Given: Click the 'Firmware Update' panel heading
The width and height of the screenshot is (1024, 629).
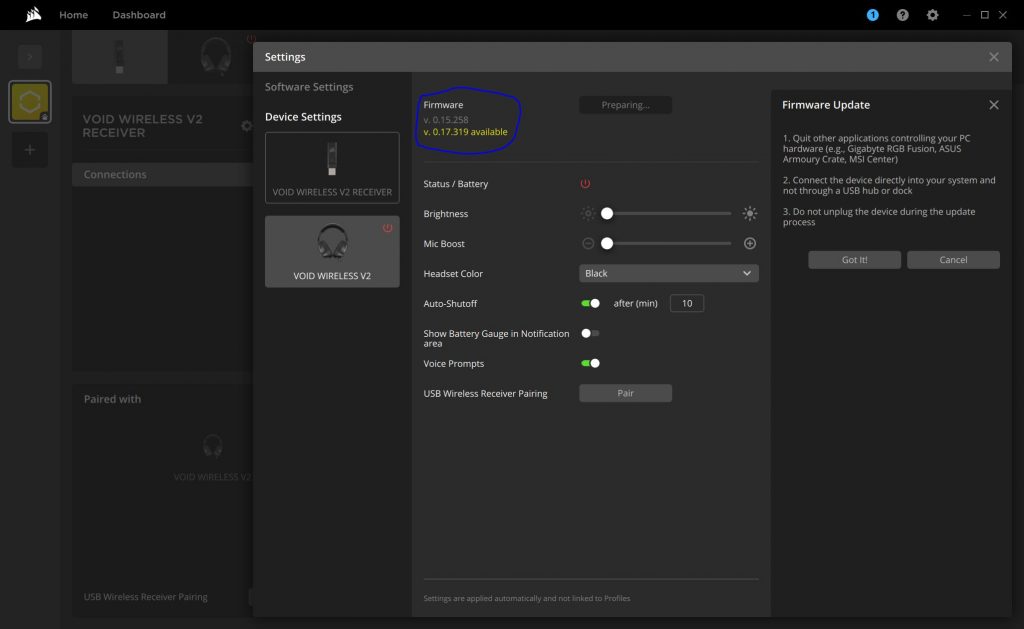Looking at the screenshot, I should coord(826,105).
